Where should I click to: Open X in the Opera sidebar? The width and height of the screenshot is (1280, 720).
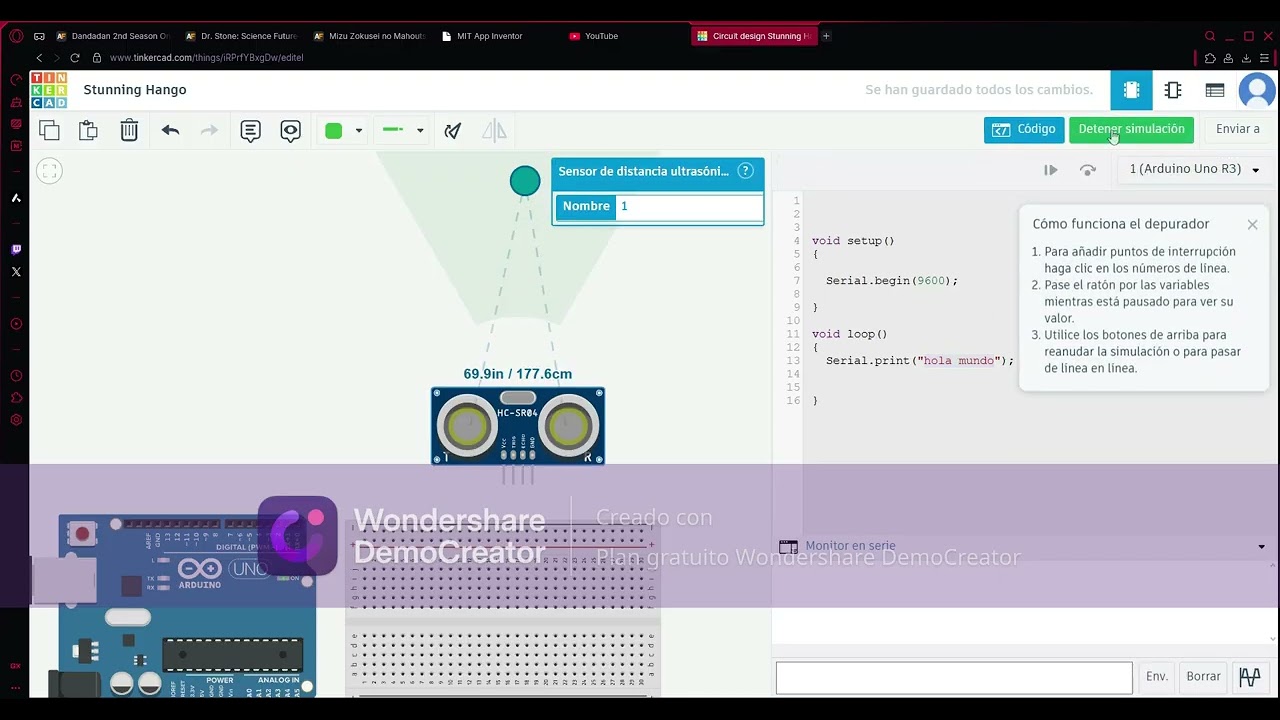pos(16,272)
